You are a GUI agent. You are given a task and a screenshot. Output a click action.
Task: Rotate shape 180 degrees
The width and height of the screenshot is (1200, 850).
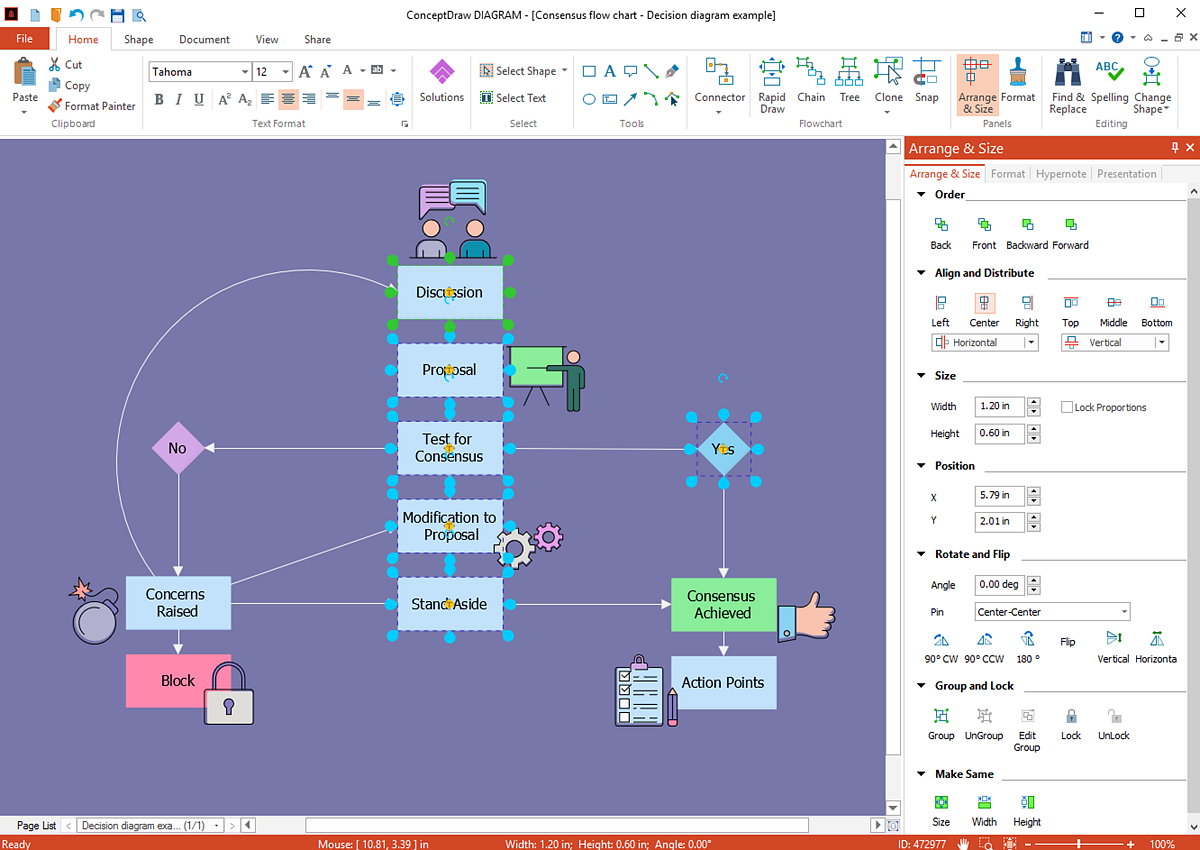(1027, 648)
